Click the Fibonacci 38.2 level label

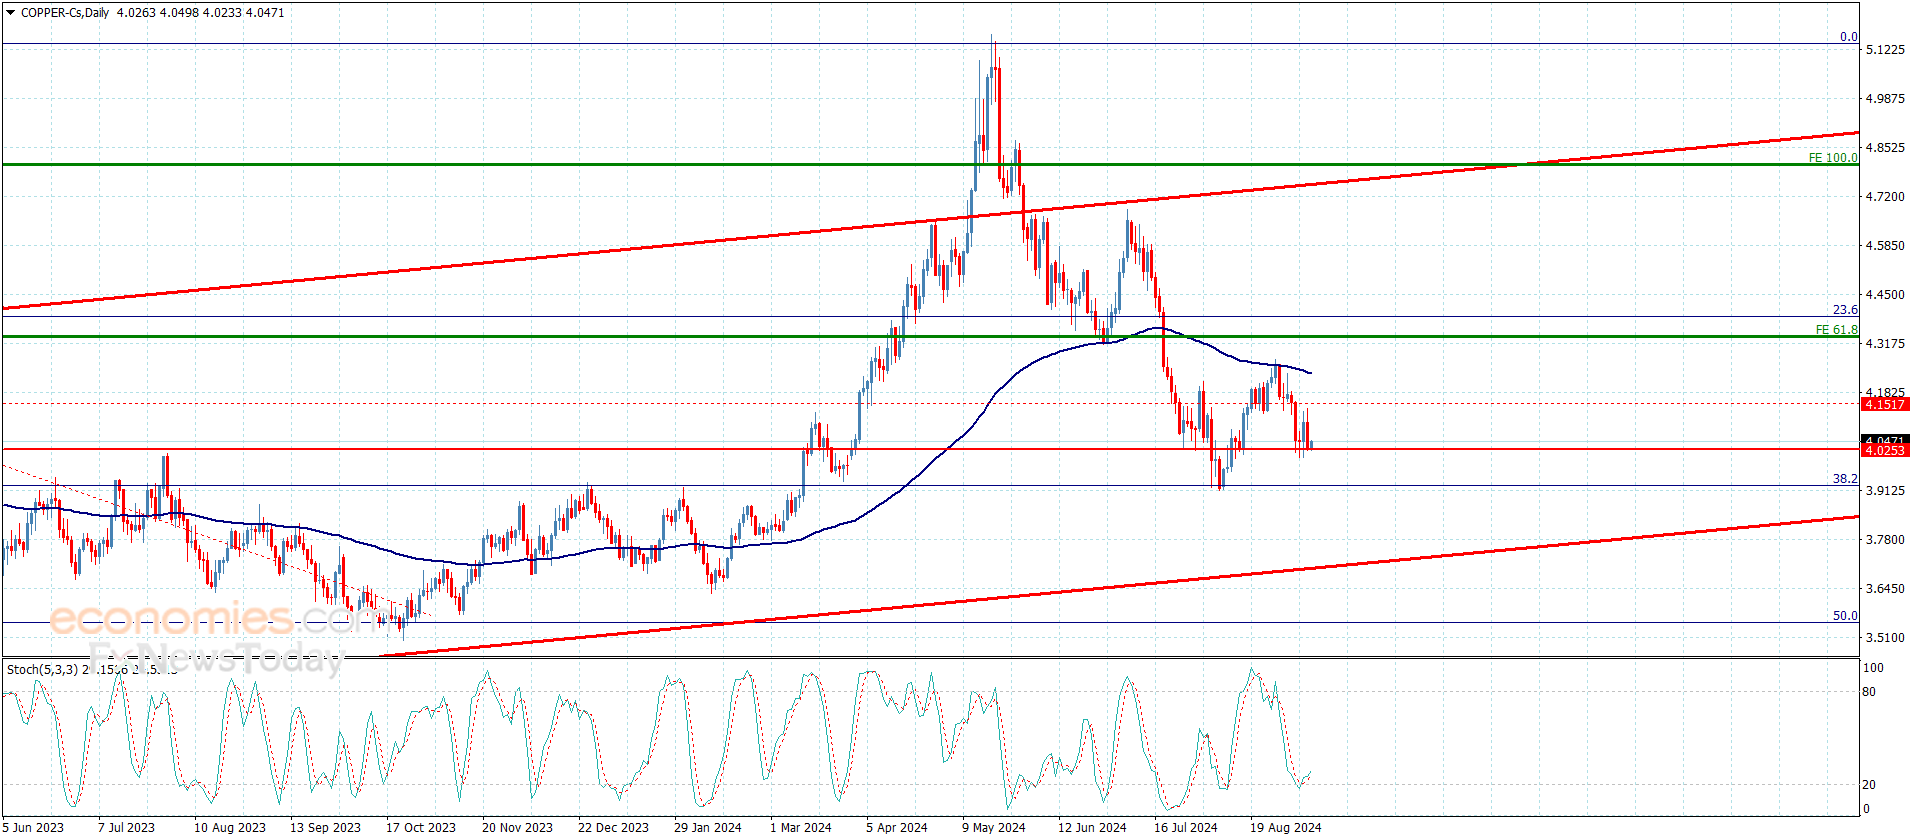[x=1845, y=479]
